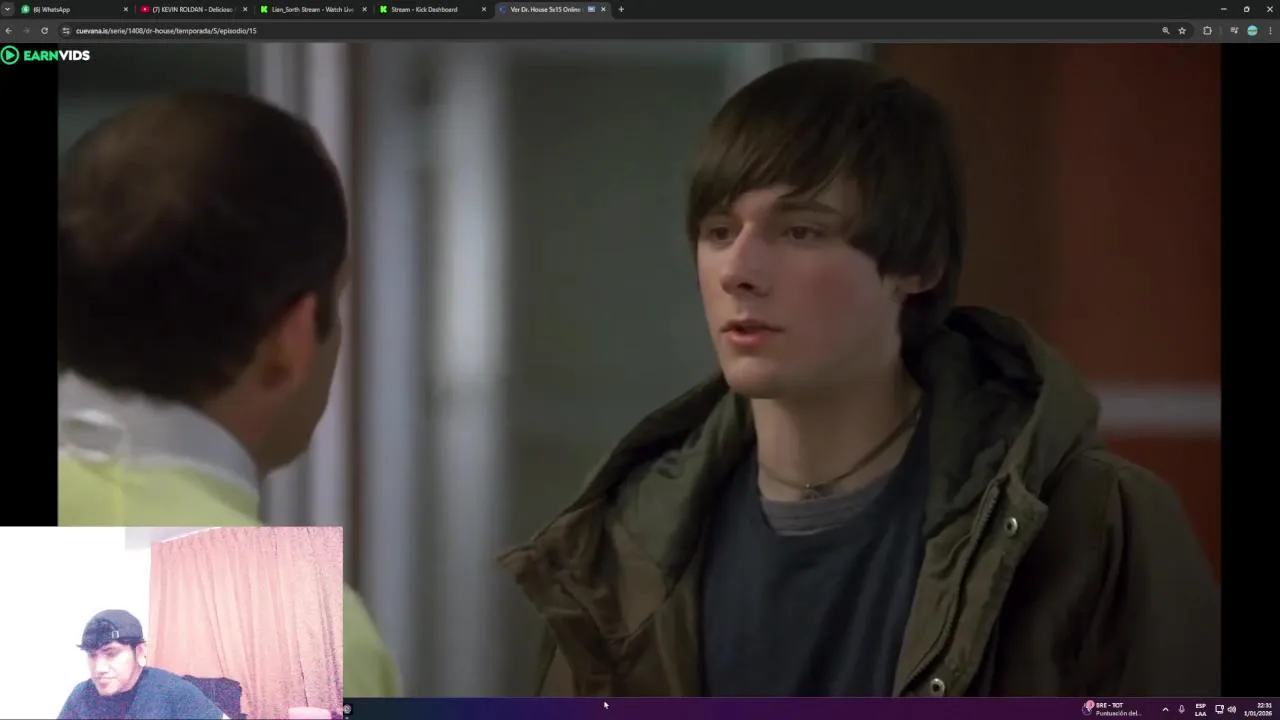The height and width of the screenshot is (720, 1280).
Task: Switch the ESP LAA keyboard language
Action: pos(1201,709)
